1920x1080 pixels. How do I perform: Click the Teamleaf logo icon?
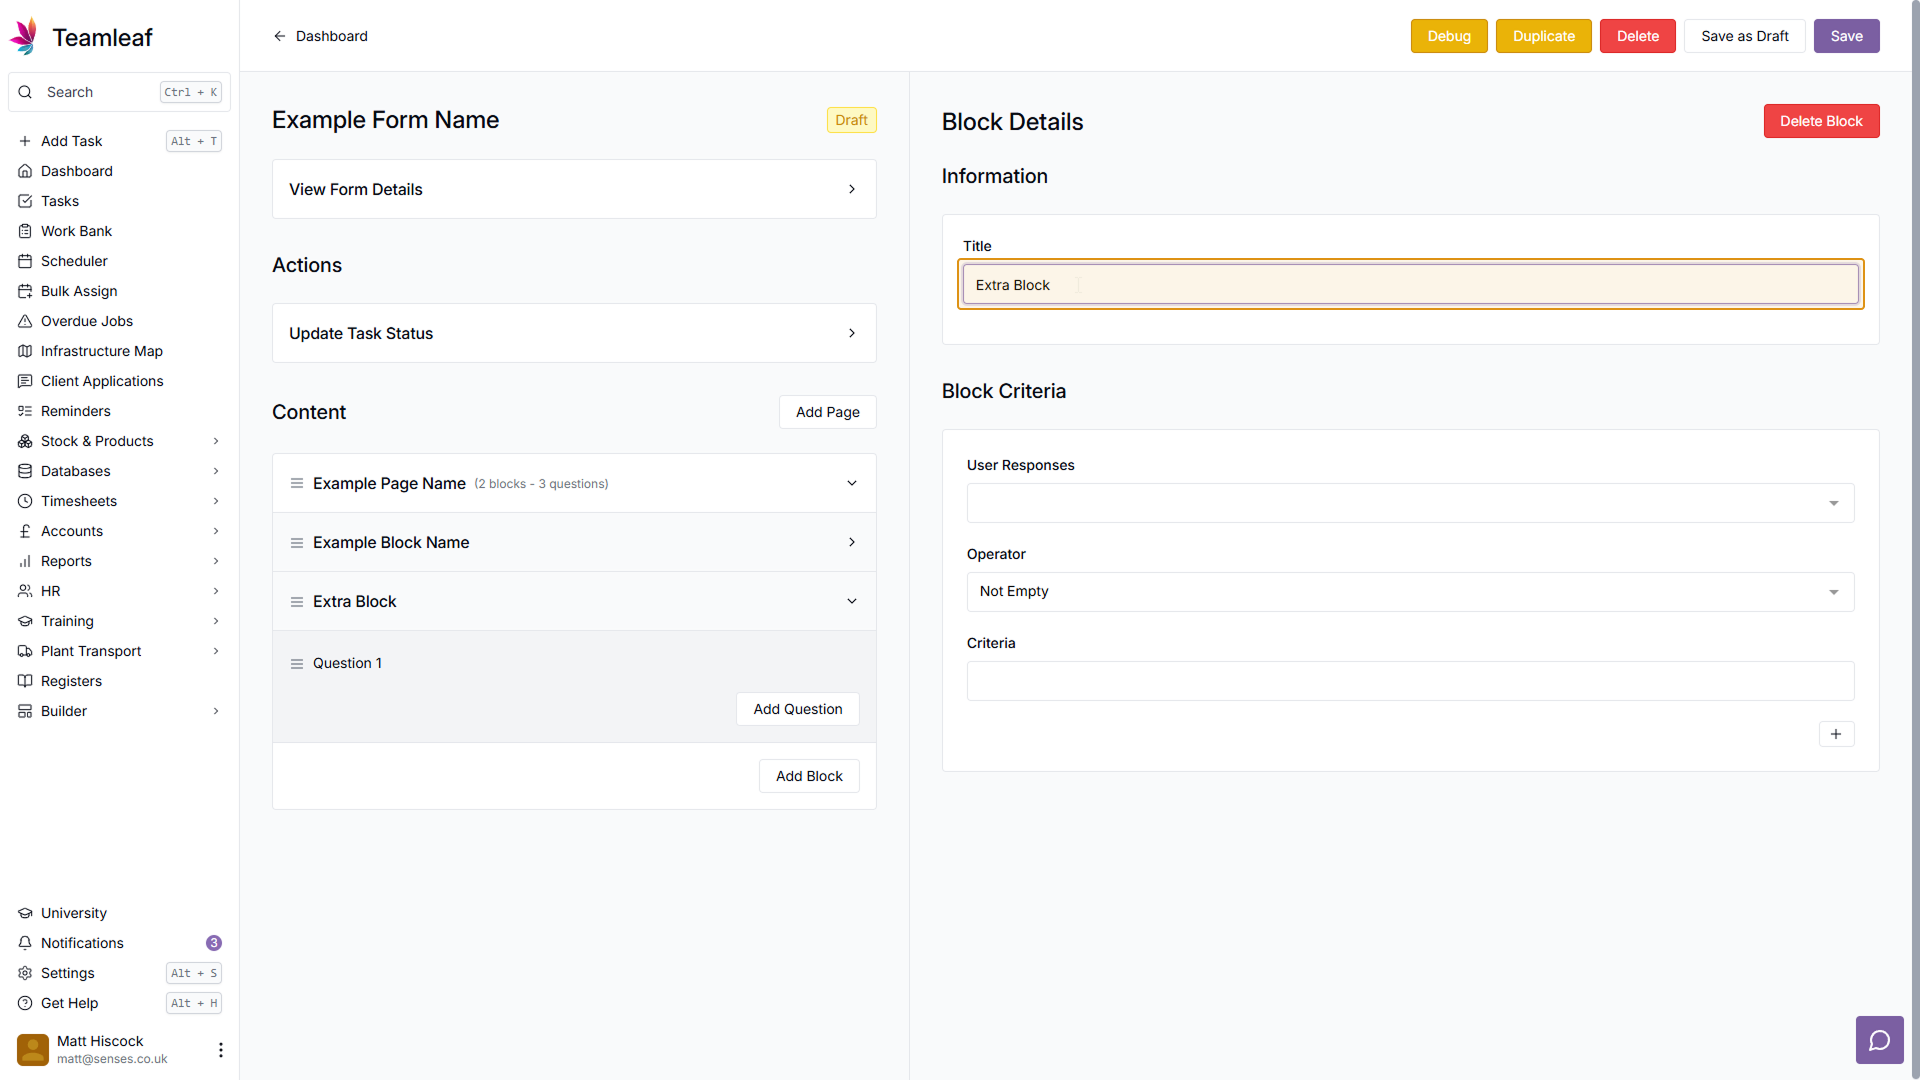[x=24, y=37]
